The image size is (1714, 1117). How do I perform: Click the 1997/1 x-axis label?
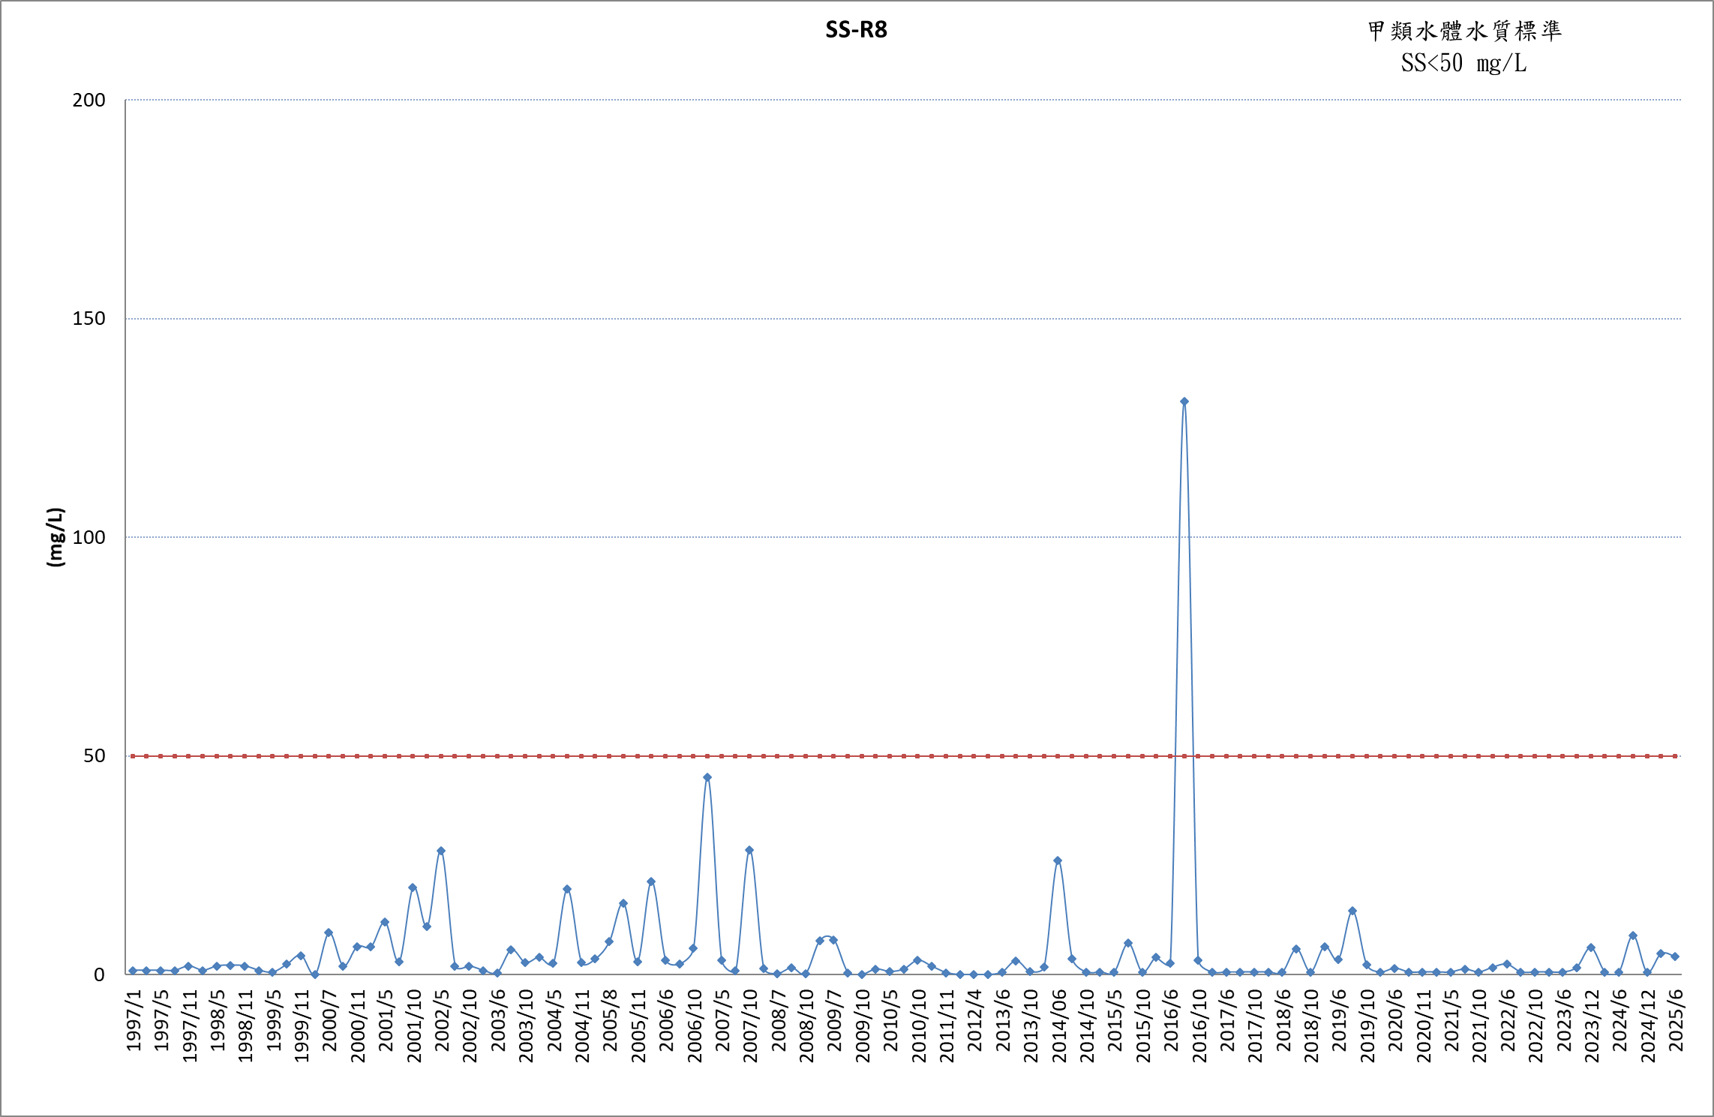134,1021
